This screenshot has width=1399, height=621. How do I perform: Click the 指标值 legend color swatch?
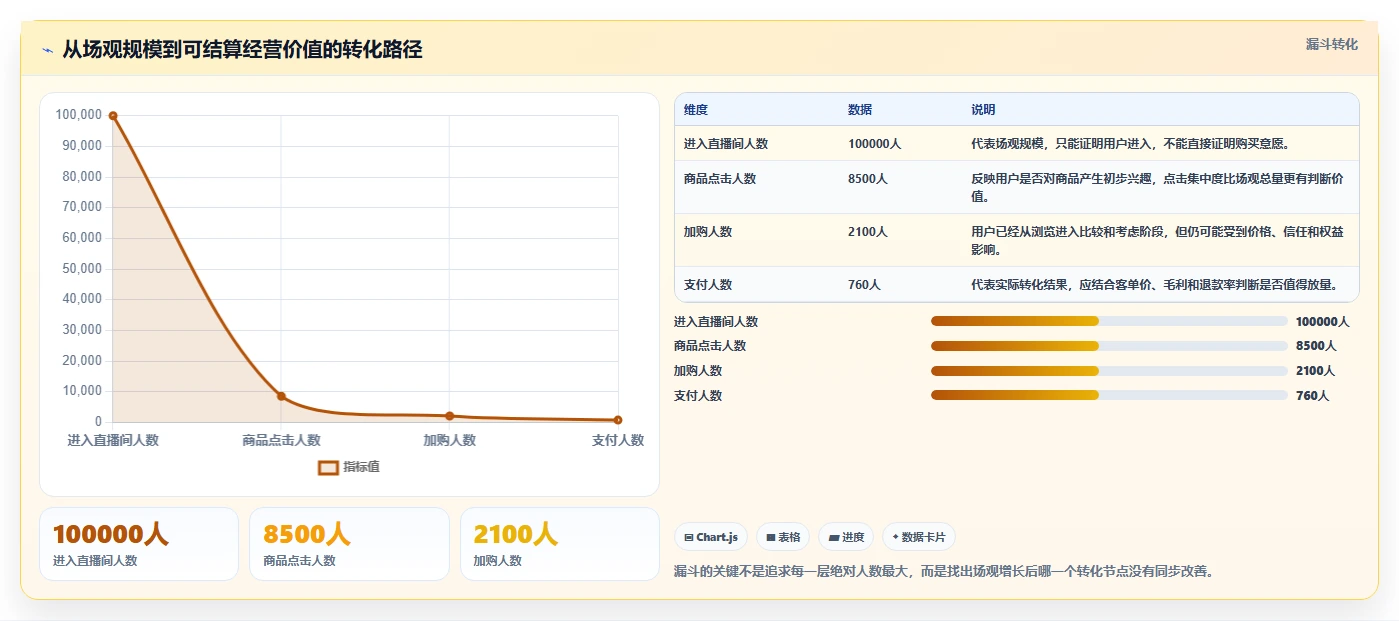328,467
